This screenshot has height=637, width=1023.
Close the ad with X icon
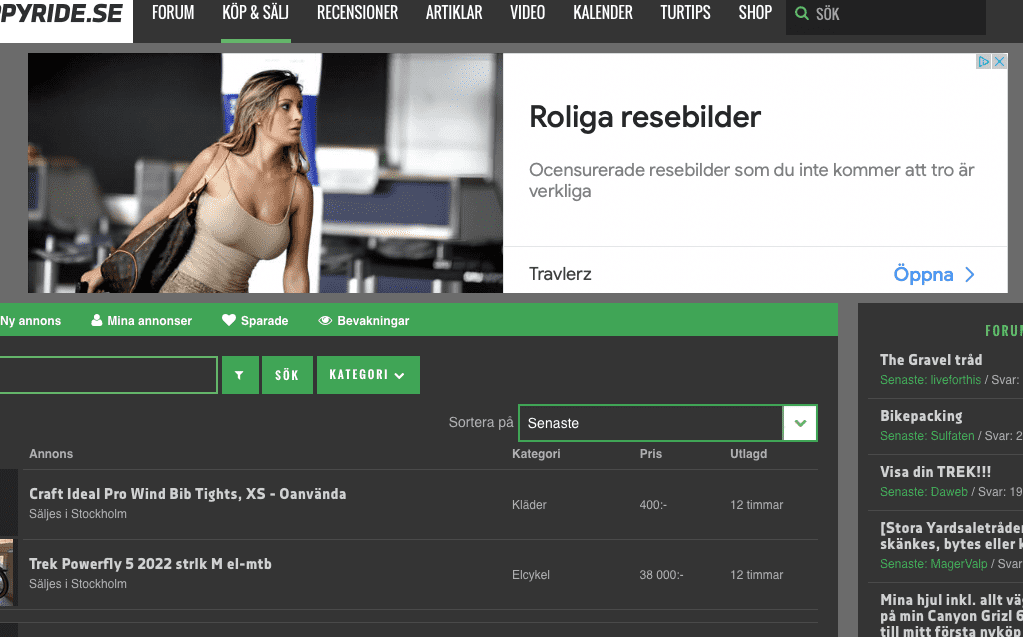tap(1000, 61)
